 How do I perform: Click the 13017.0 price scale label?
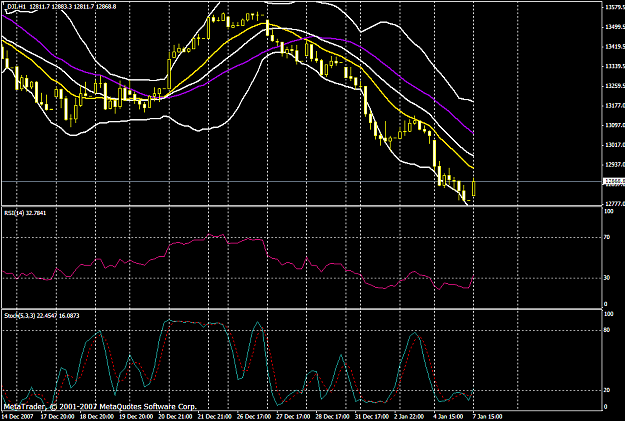point(615,145)
